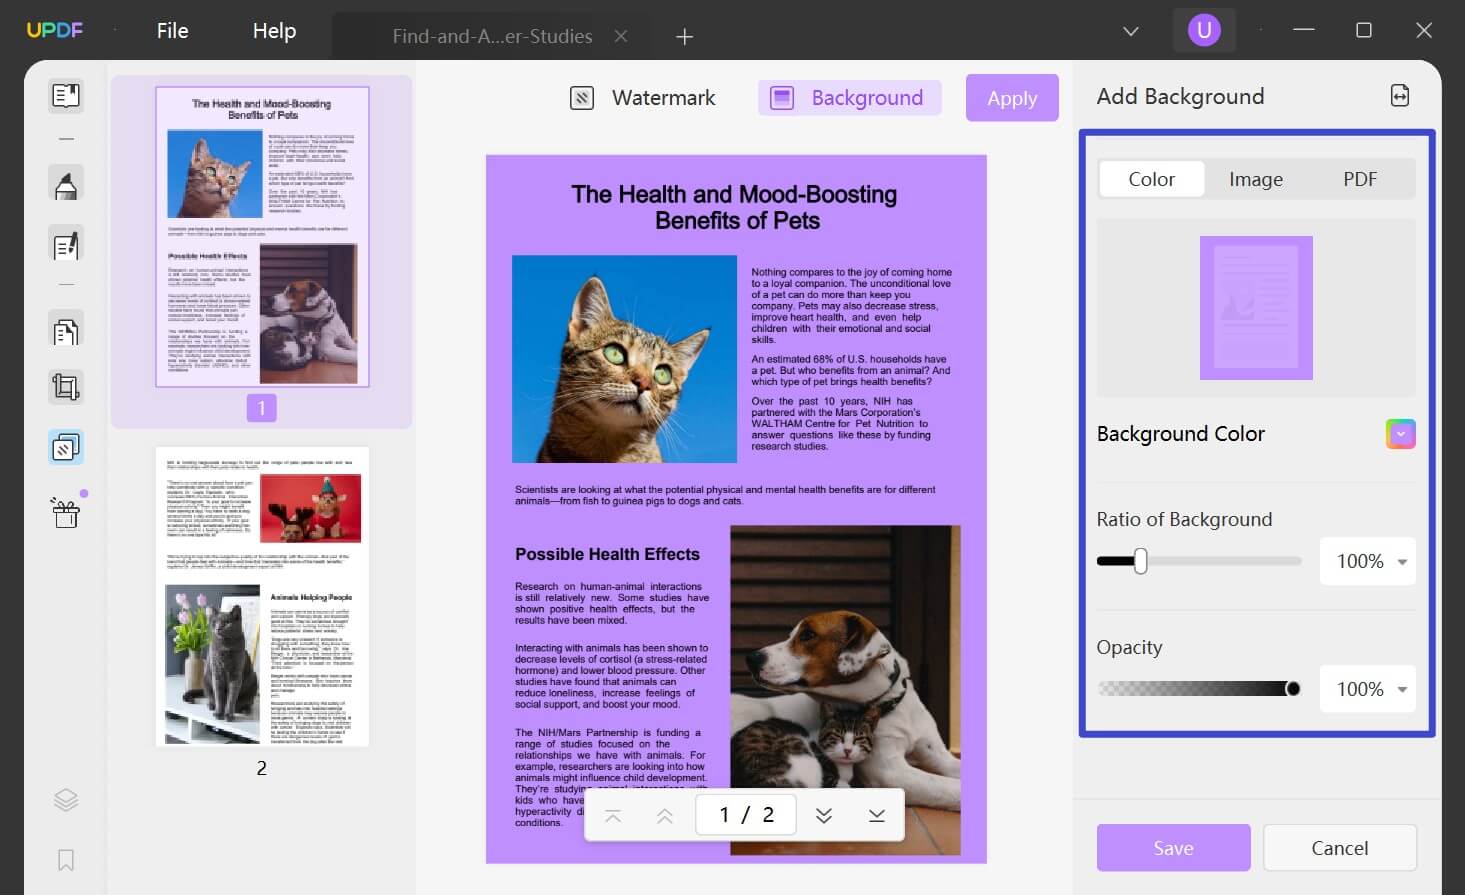Open the Background Color swatch picker

1399,433
